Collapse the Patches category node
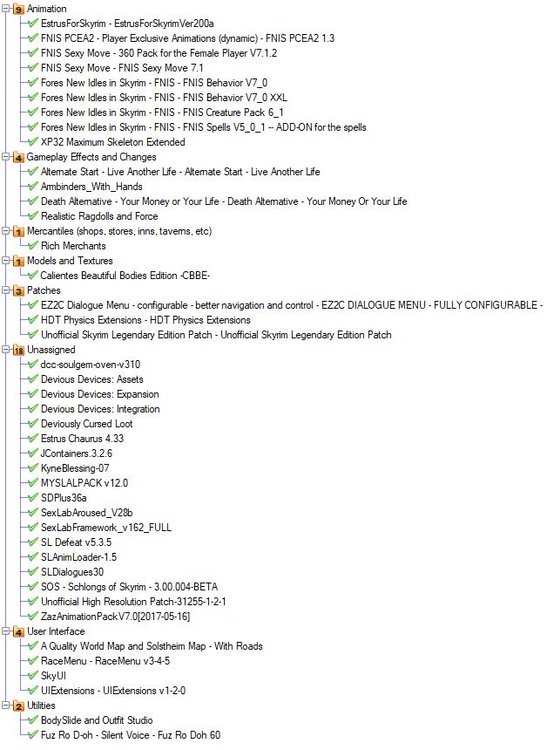 click(5, 290)
